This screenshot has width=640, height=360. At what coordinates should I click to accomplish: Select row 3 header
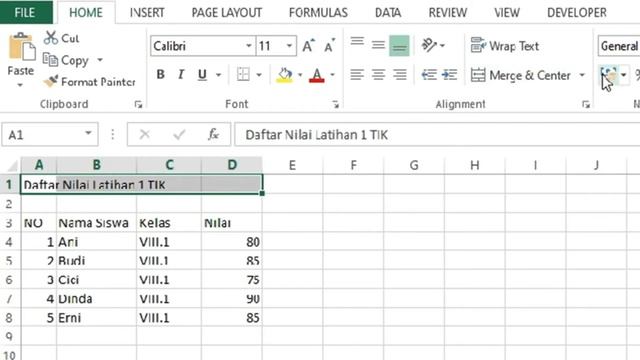9,223
